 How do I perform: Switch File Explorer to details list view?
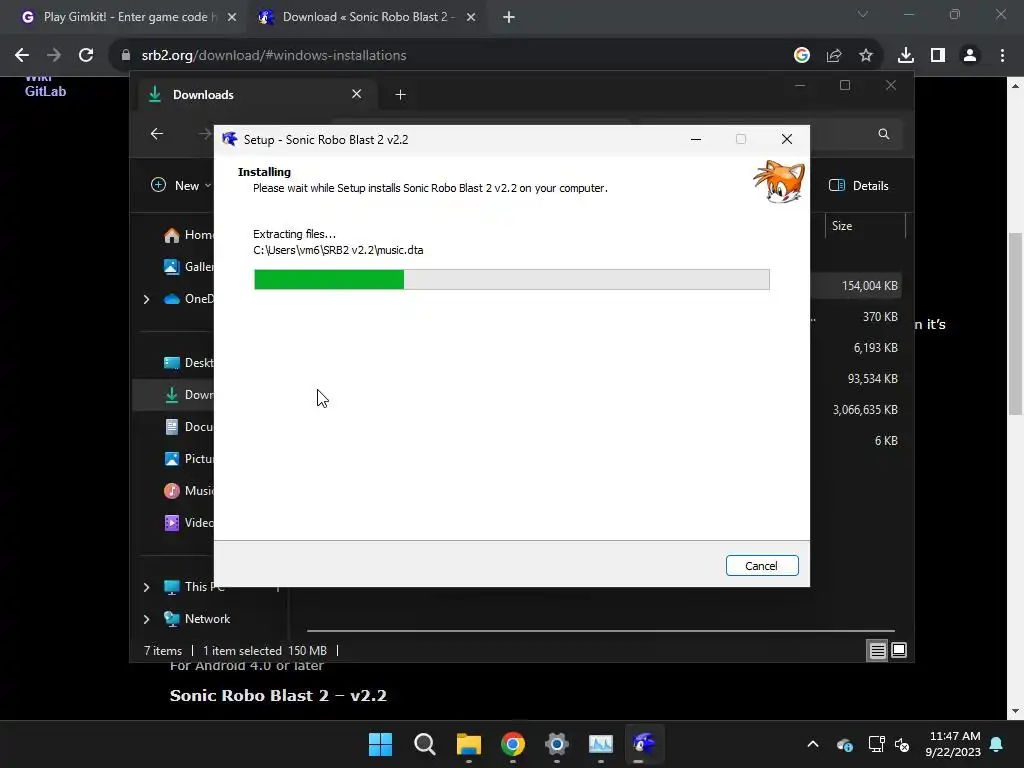[877, 650]
